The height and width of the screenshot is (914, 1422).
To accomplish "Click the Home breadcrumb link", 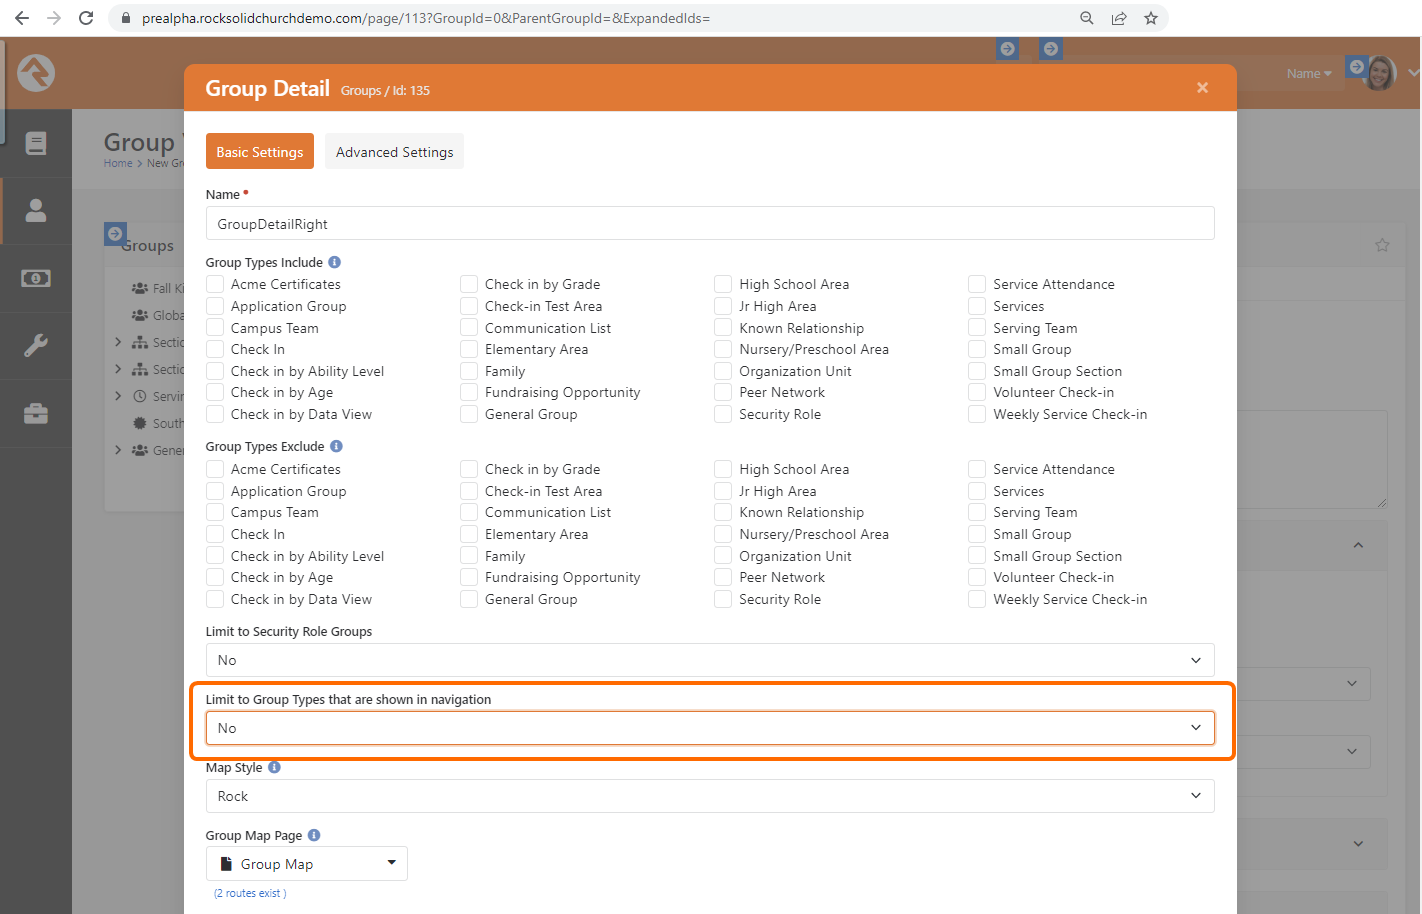I will click(x=118, y=163).
